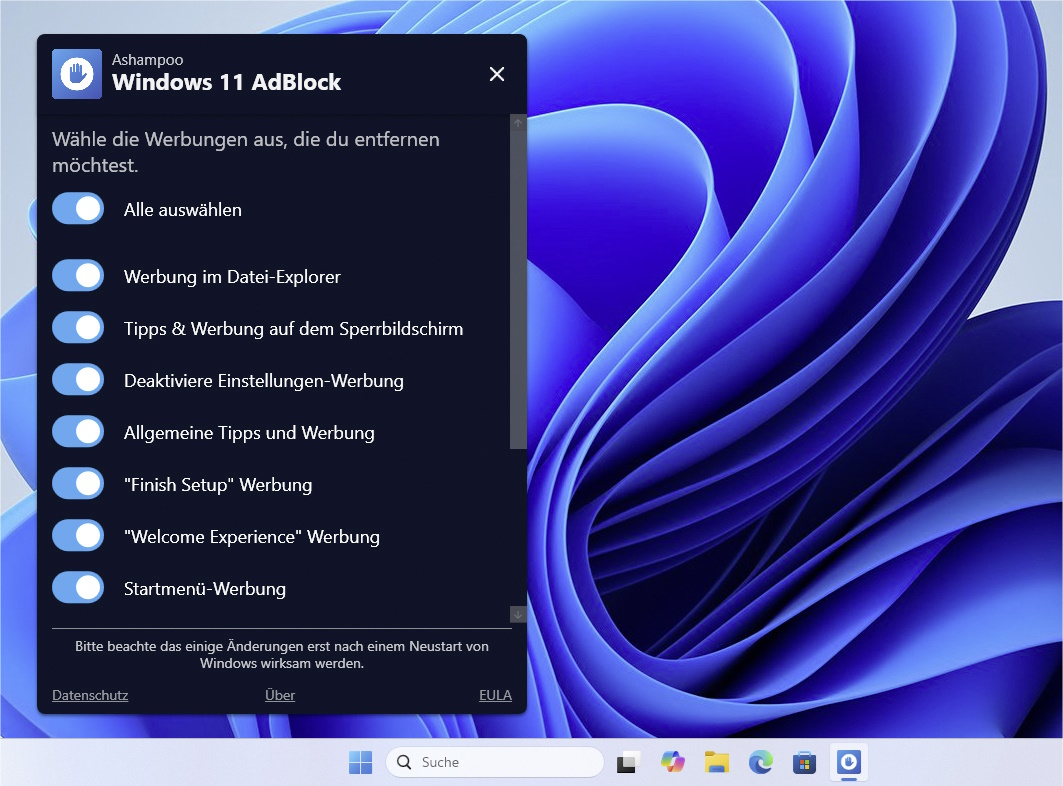This screenshot has height=786, width=1063.
Task: Toggle "Welcome Experience" Werbung switch
Action: (78, 536)
